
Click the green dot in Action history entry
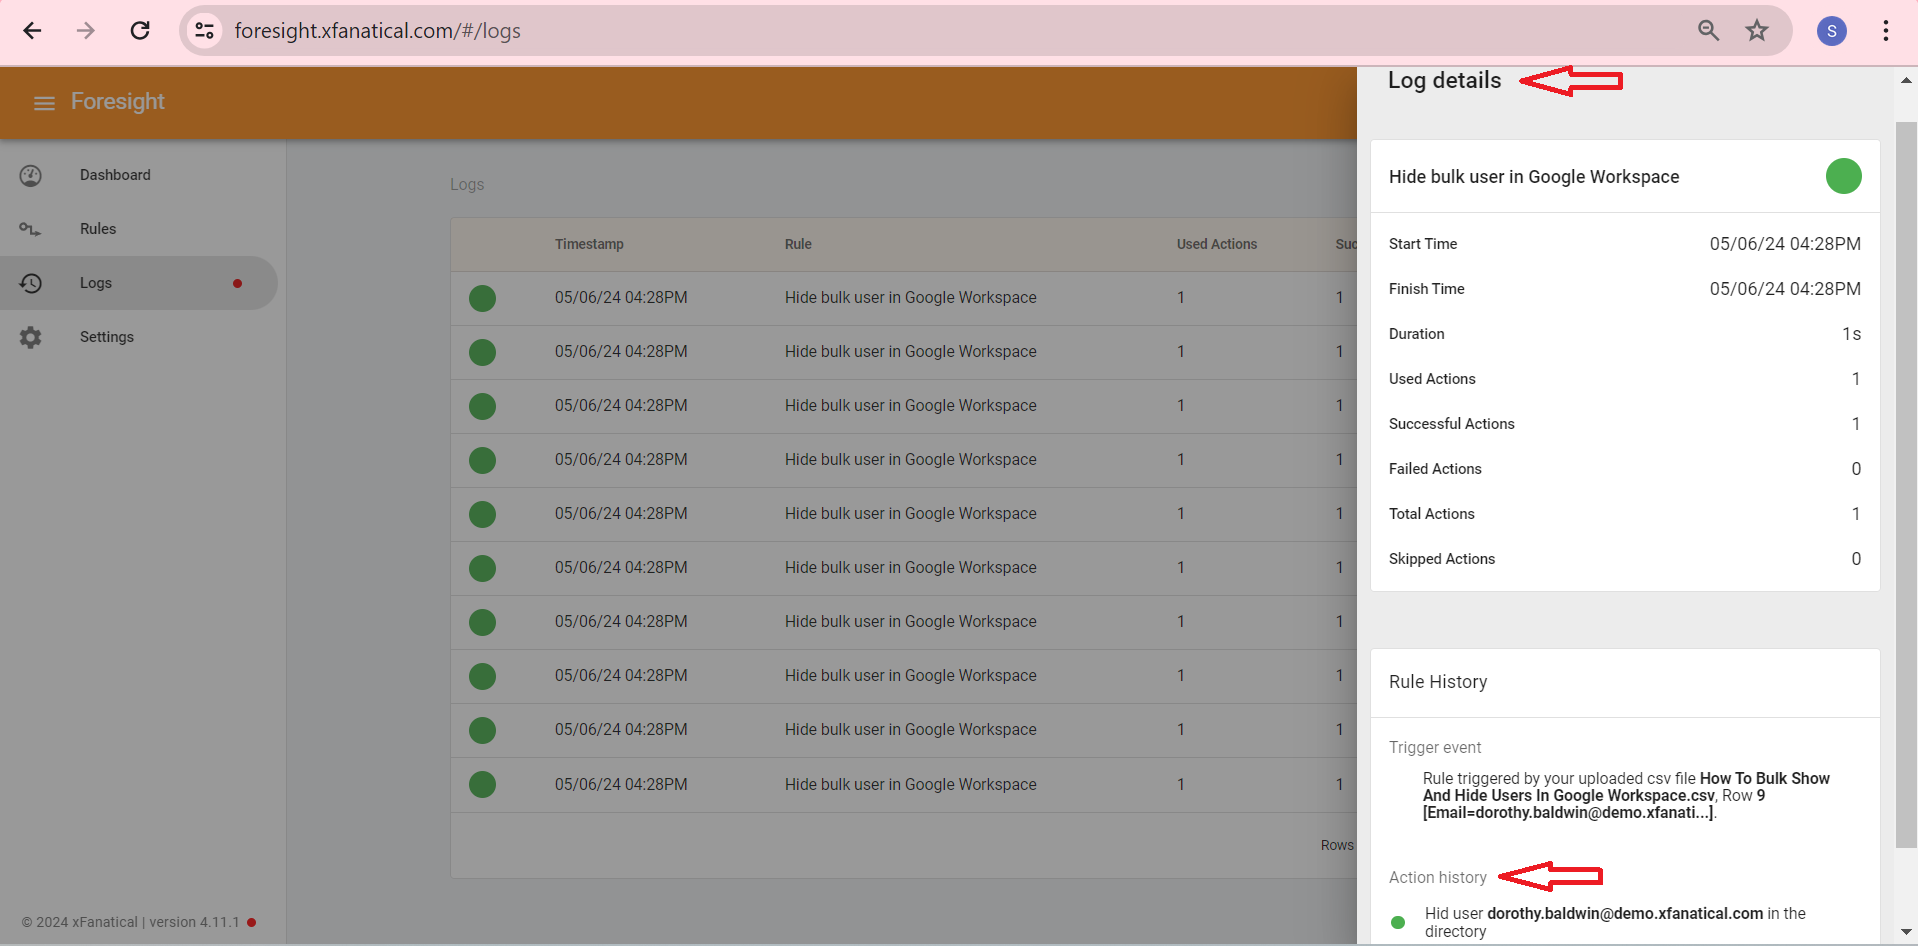point(1398,922)
